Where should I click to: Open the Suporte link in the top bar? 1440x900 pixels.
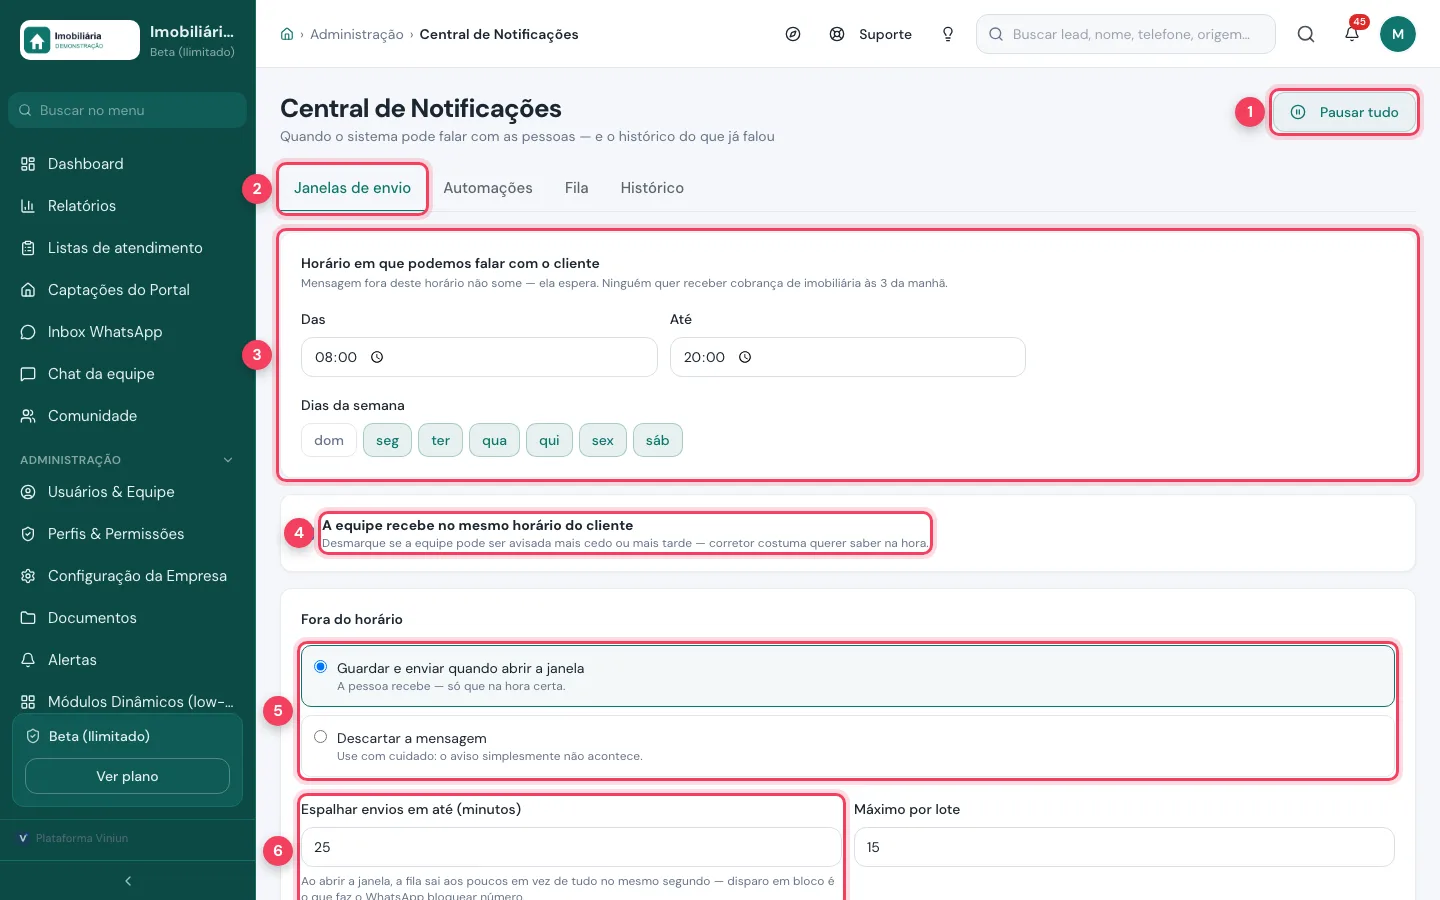pyautogui.click(x=871, y=34)
